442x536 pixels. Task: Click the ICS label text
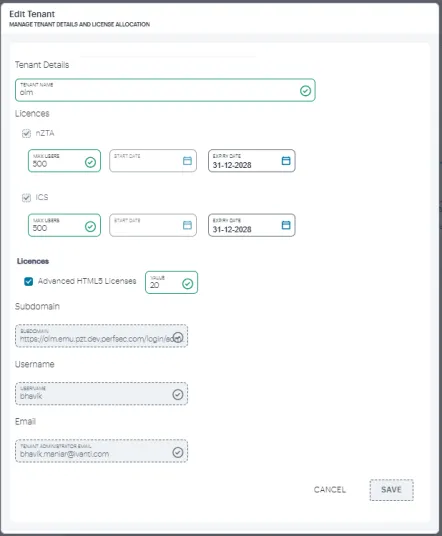pyautogui.click(x=42, y=197)
